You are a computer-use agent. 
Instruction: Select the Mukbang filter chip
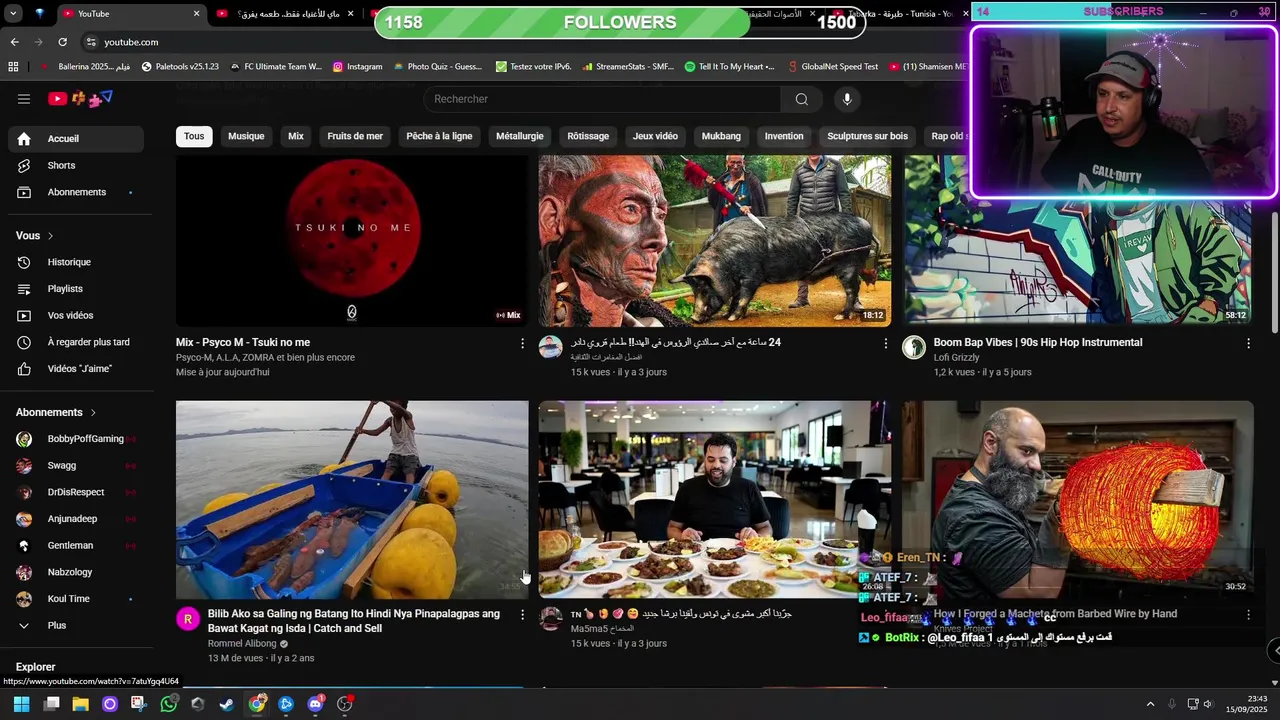pyautogui.click(x=721, y=136)
